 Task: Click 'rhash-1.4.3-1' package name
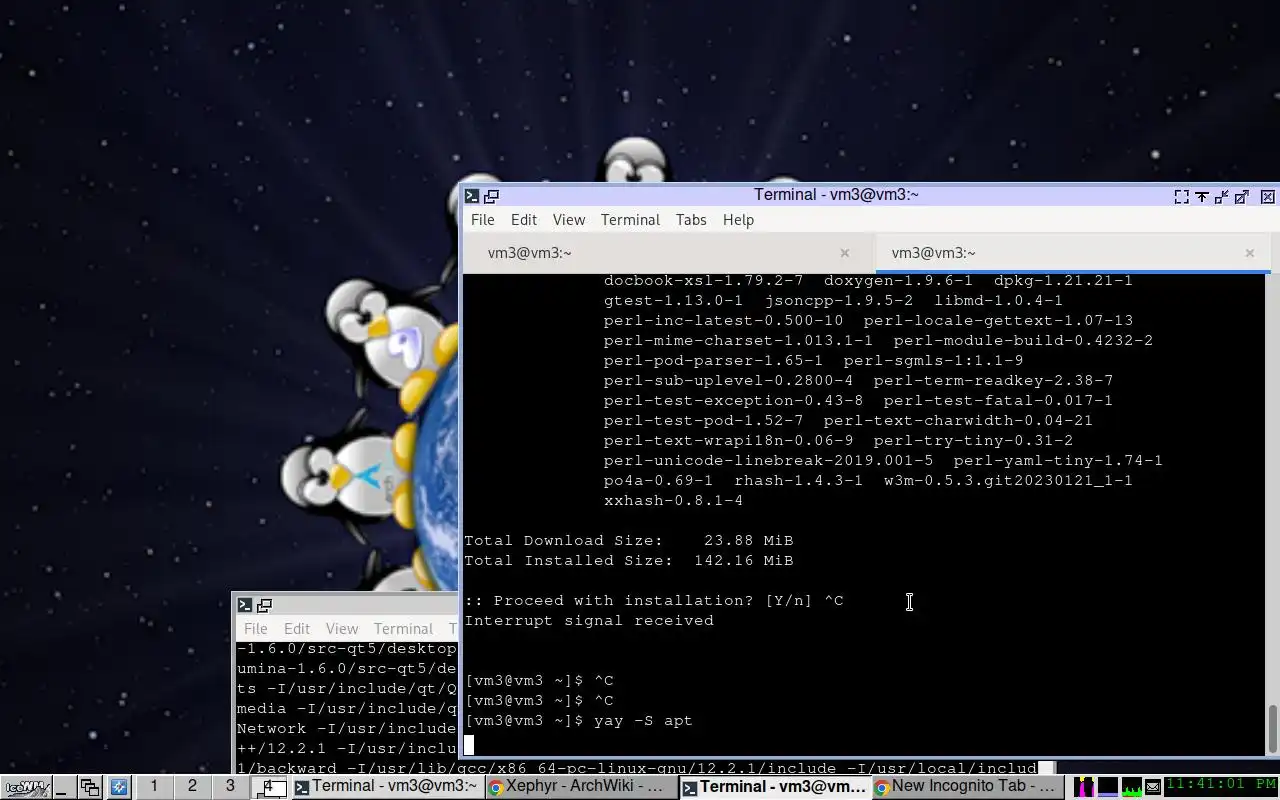click(x=798, y=480)
